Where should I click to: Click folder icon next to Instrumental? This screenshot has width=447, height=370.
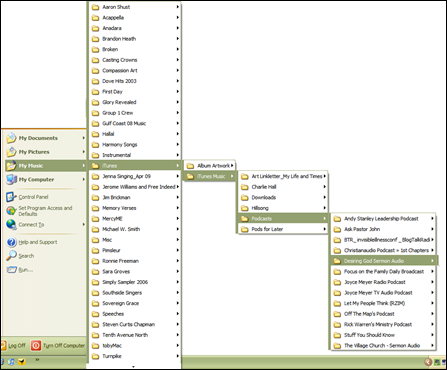pyautogui.click(x=96, y=155)
